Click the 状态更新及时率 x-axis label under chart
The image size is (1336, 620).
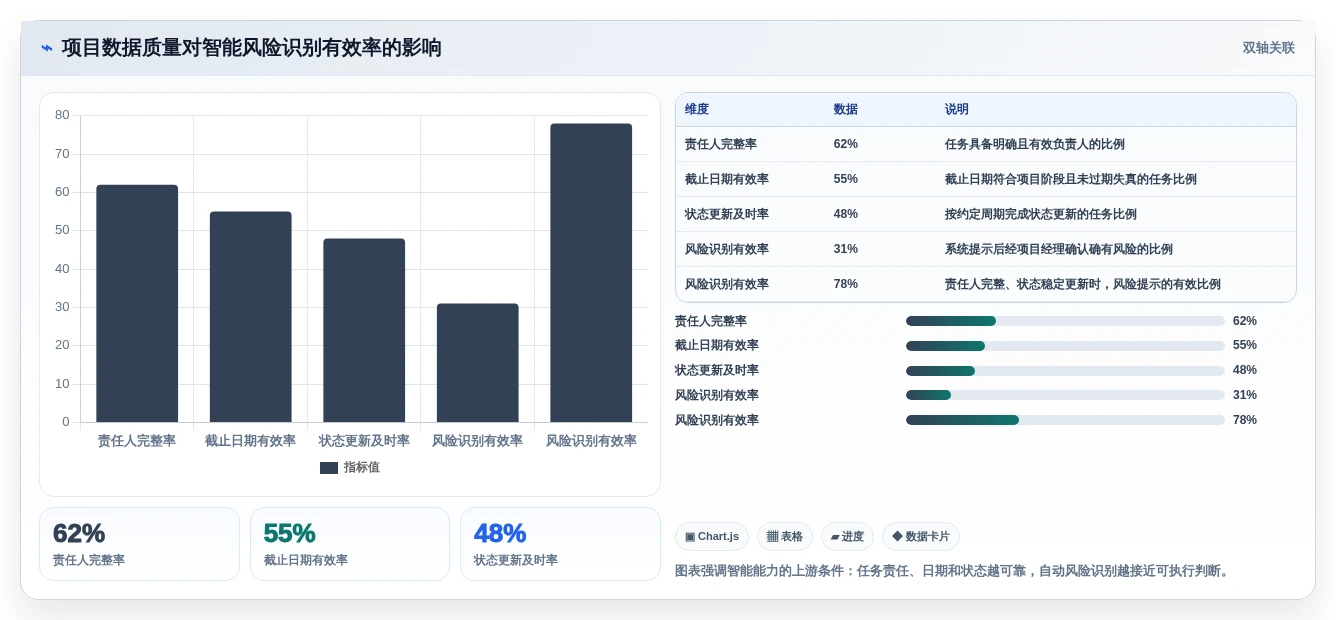364,441
